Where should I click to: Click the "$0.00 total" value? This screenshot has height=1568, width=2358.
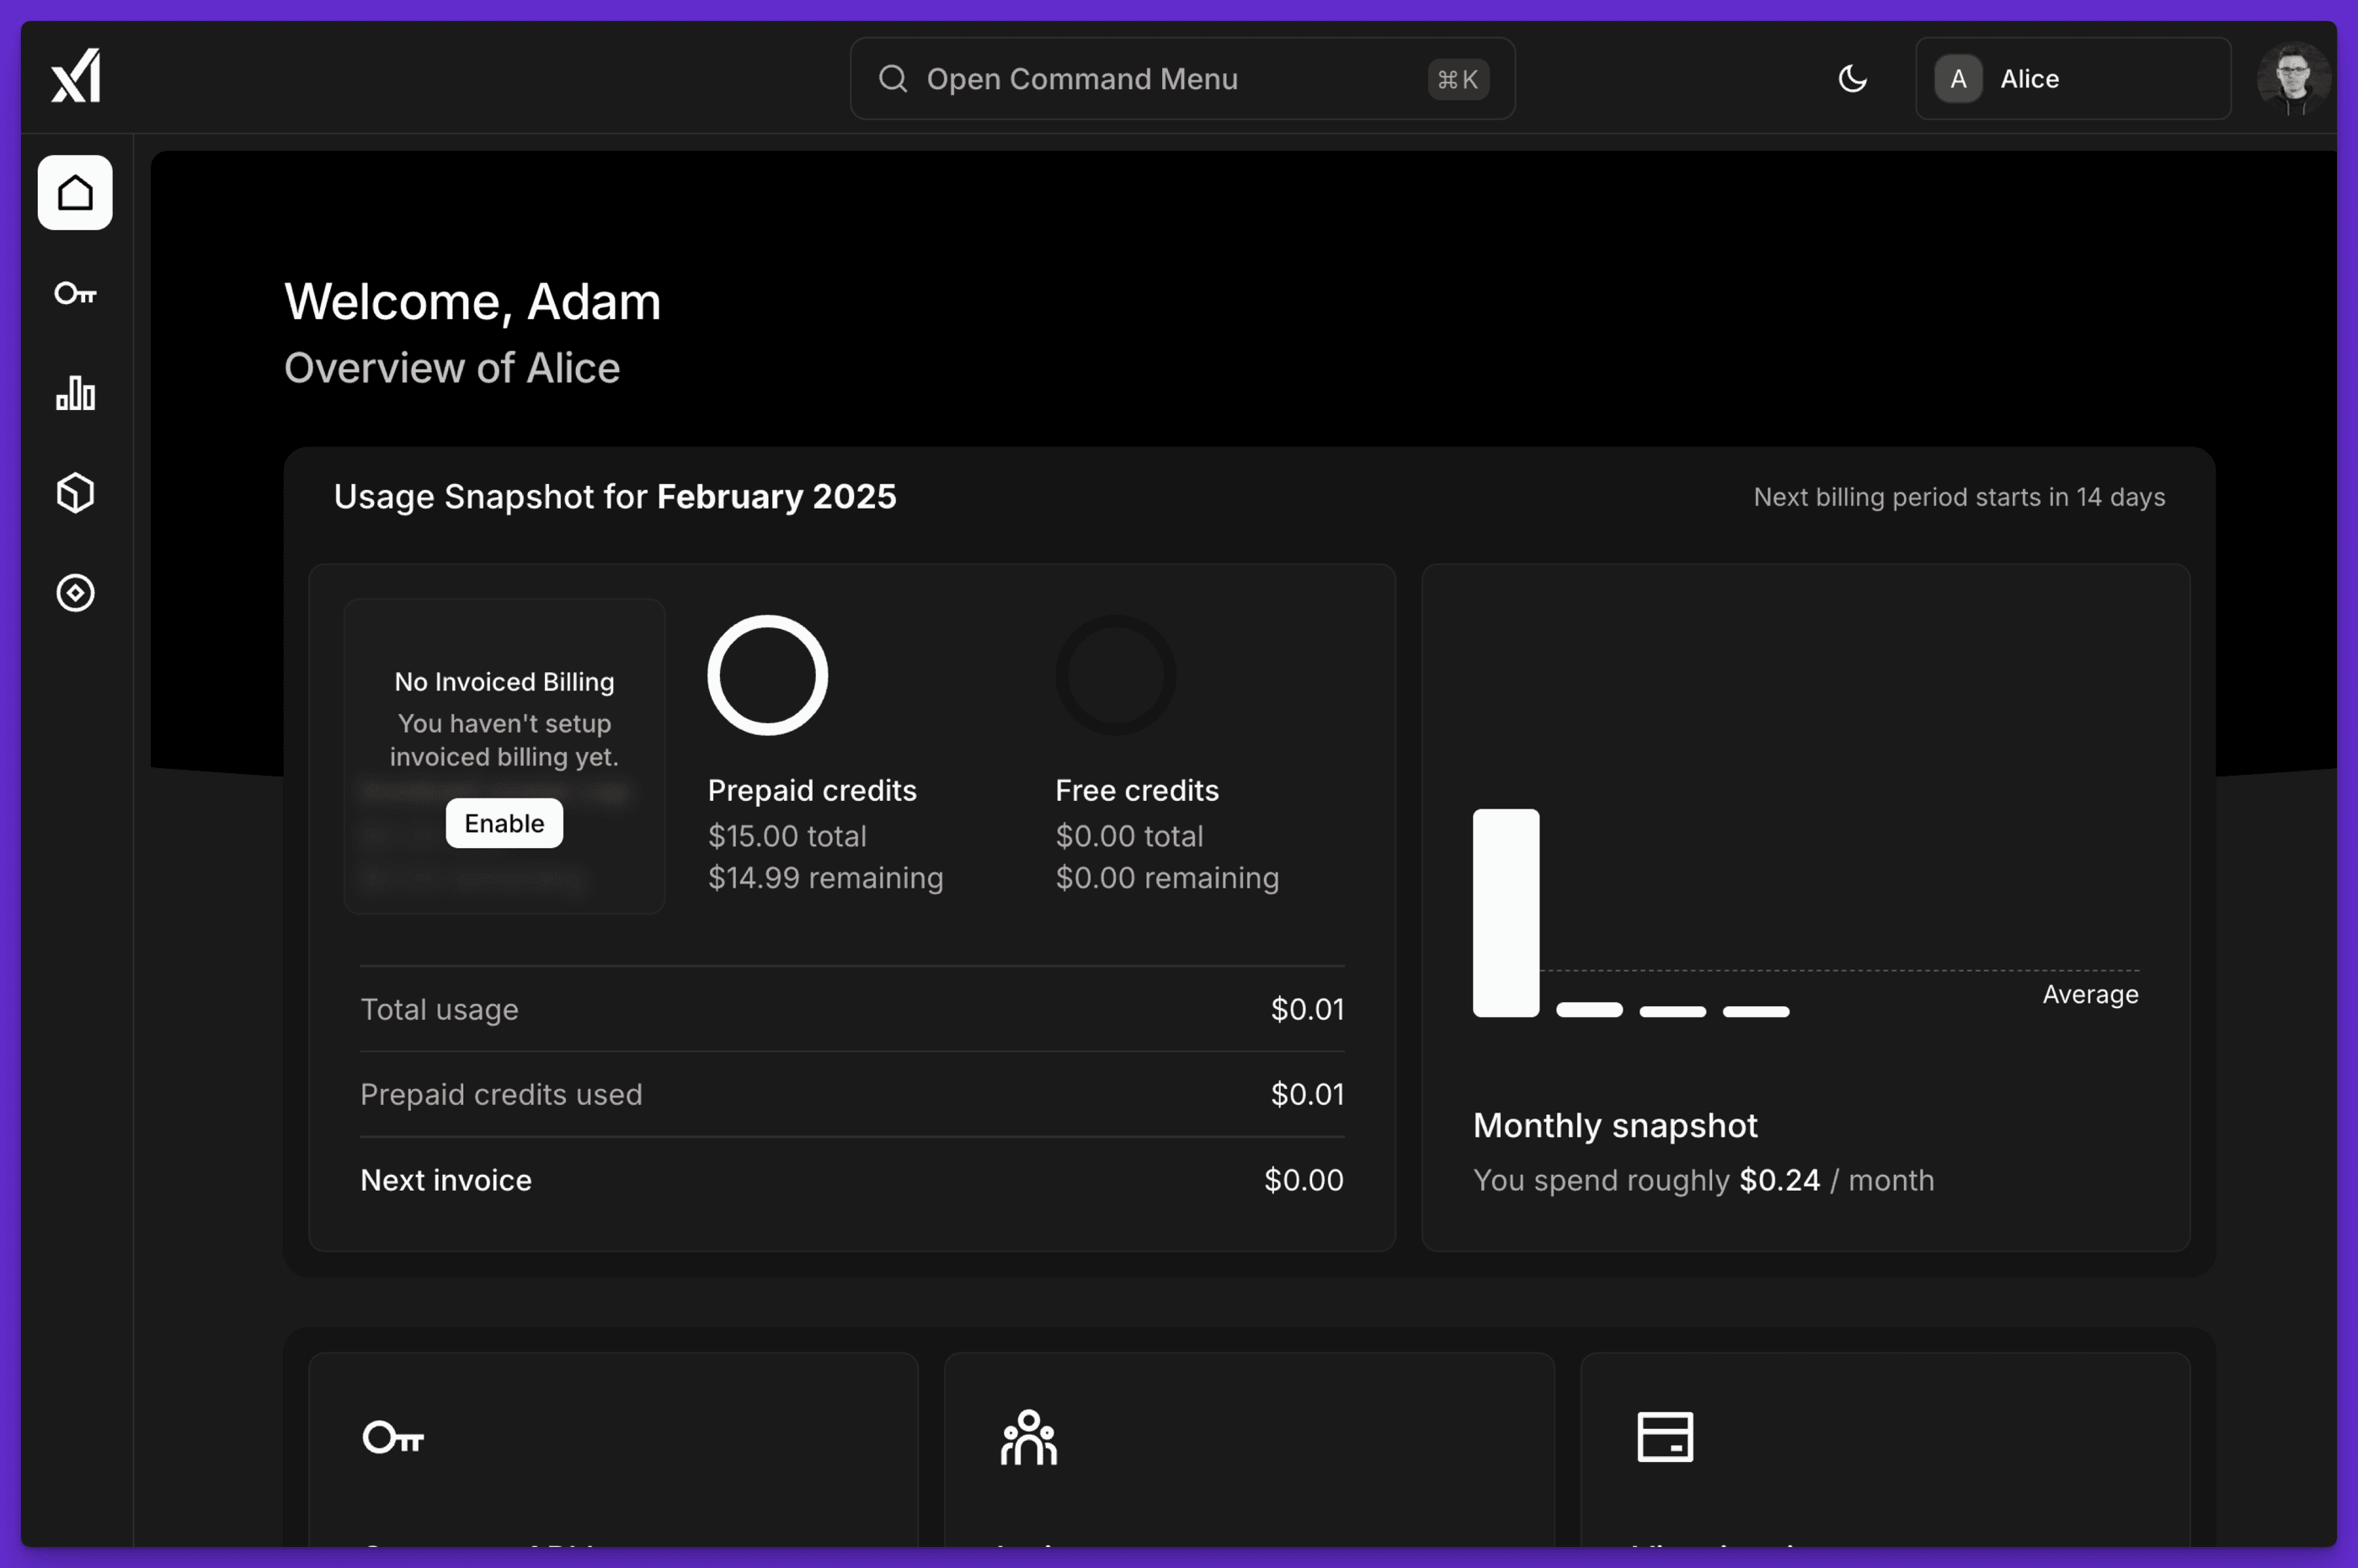coord(1129,836)
